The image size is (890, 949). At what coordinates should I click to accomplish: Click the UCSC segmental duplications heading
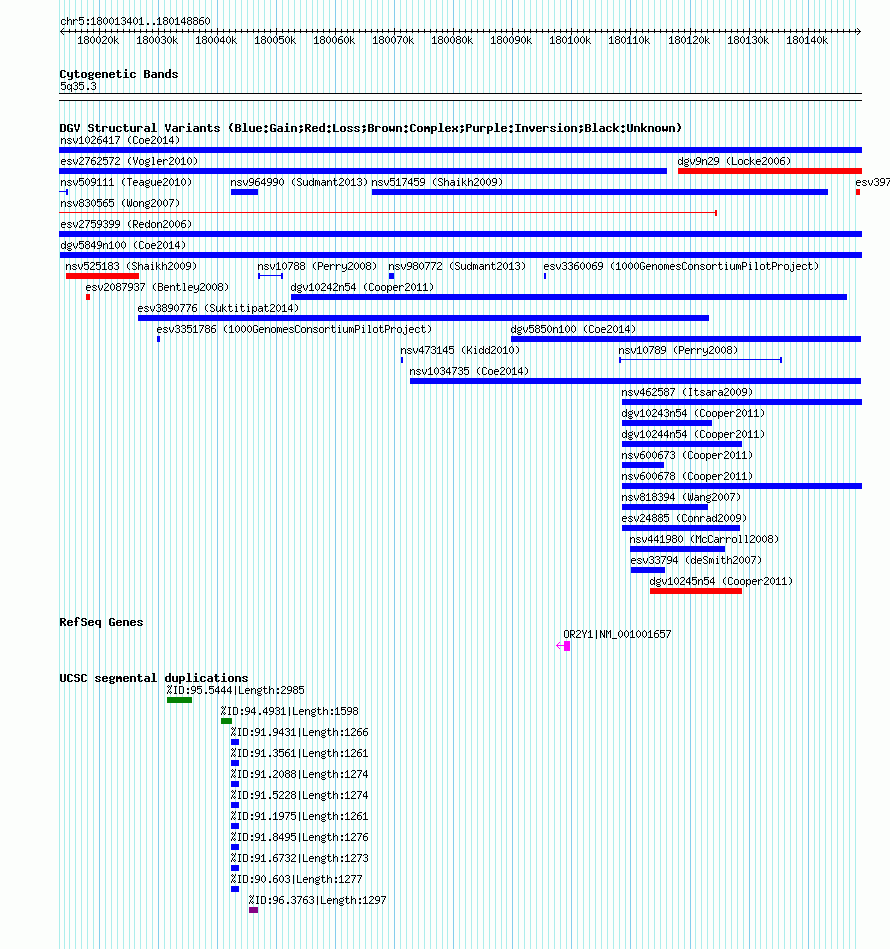[154, 678]
